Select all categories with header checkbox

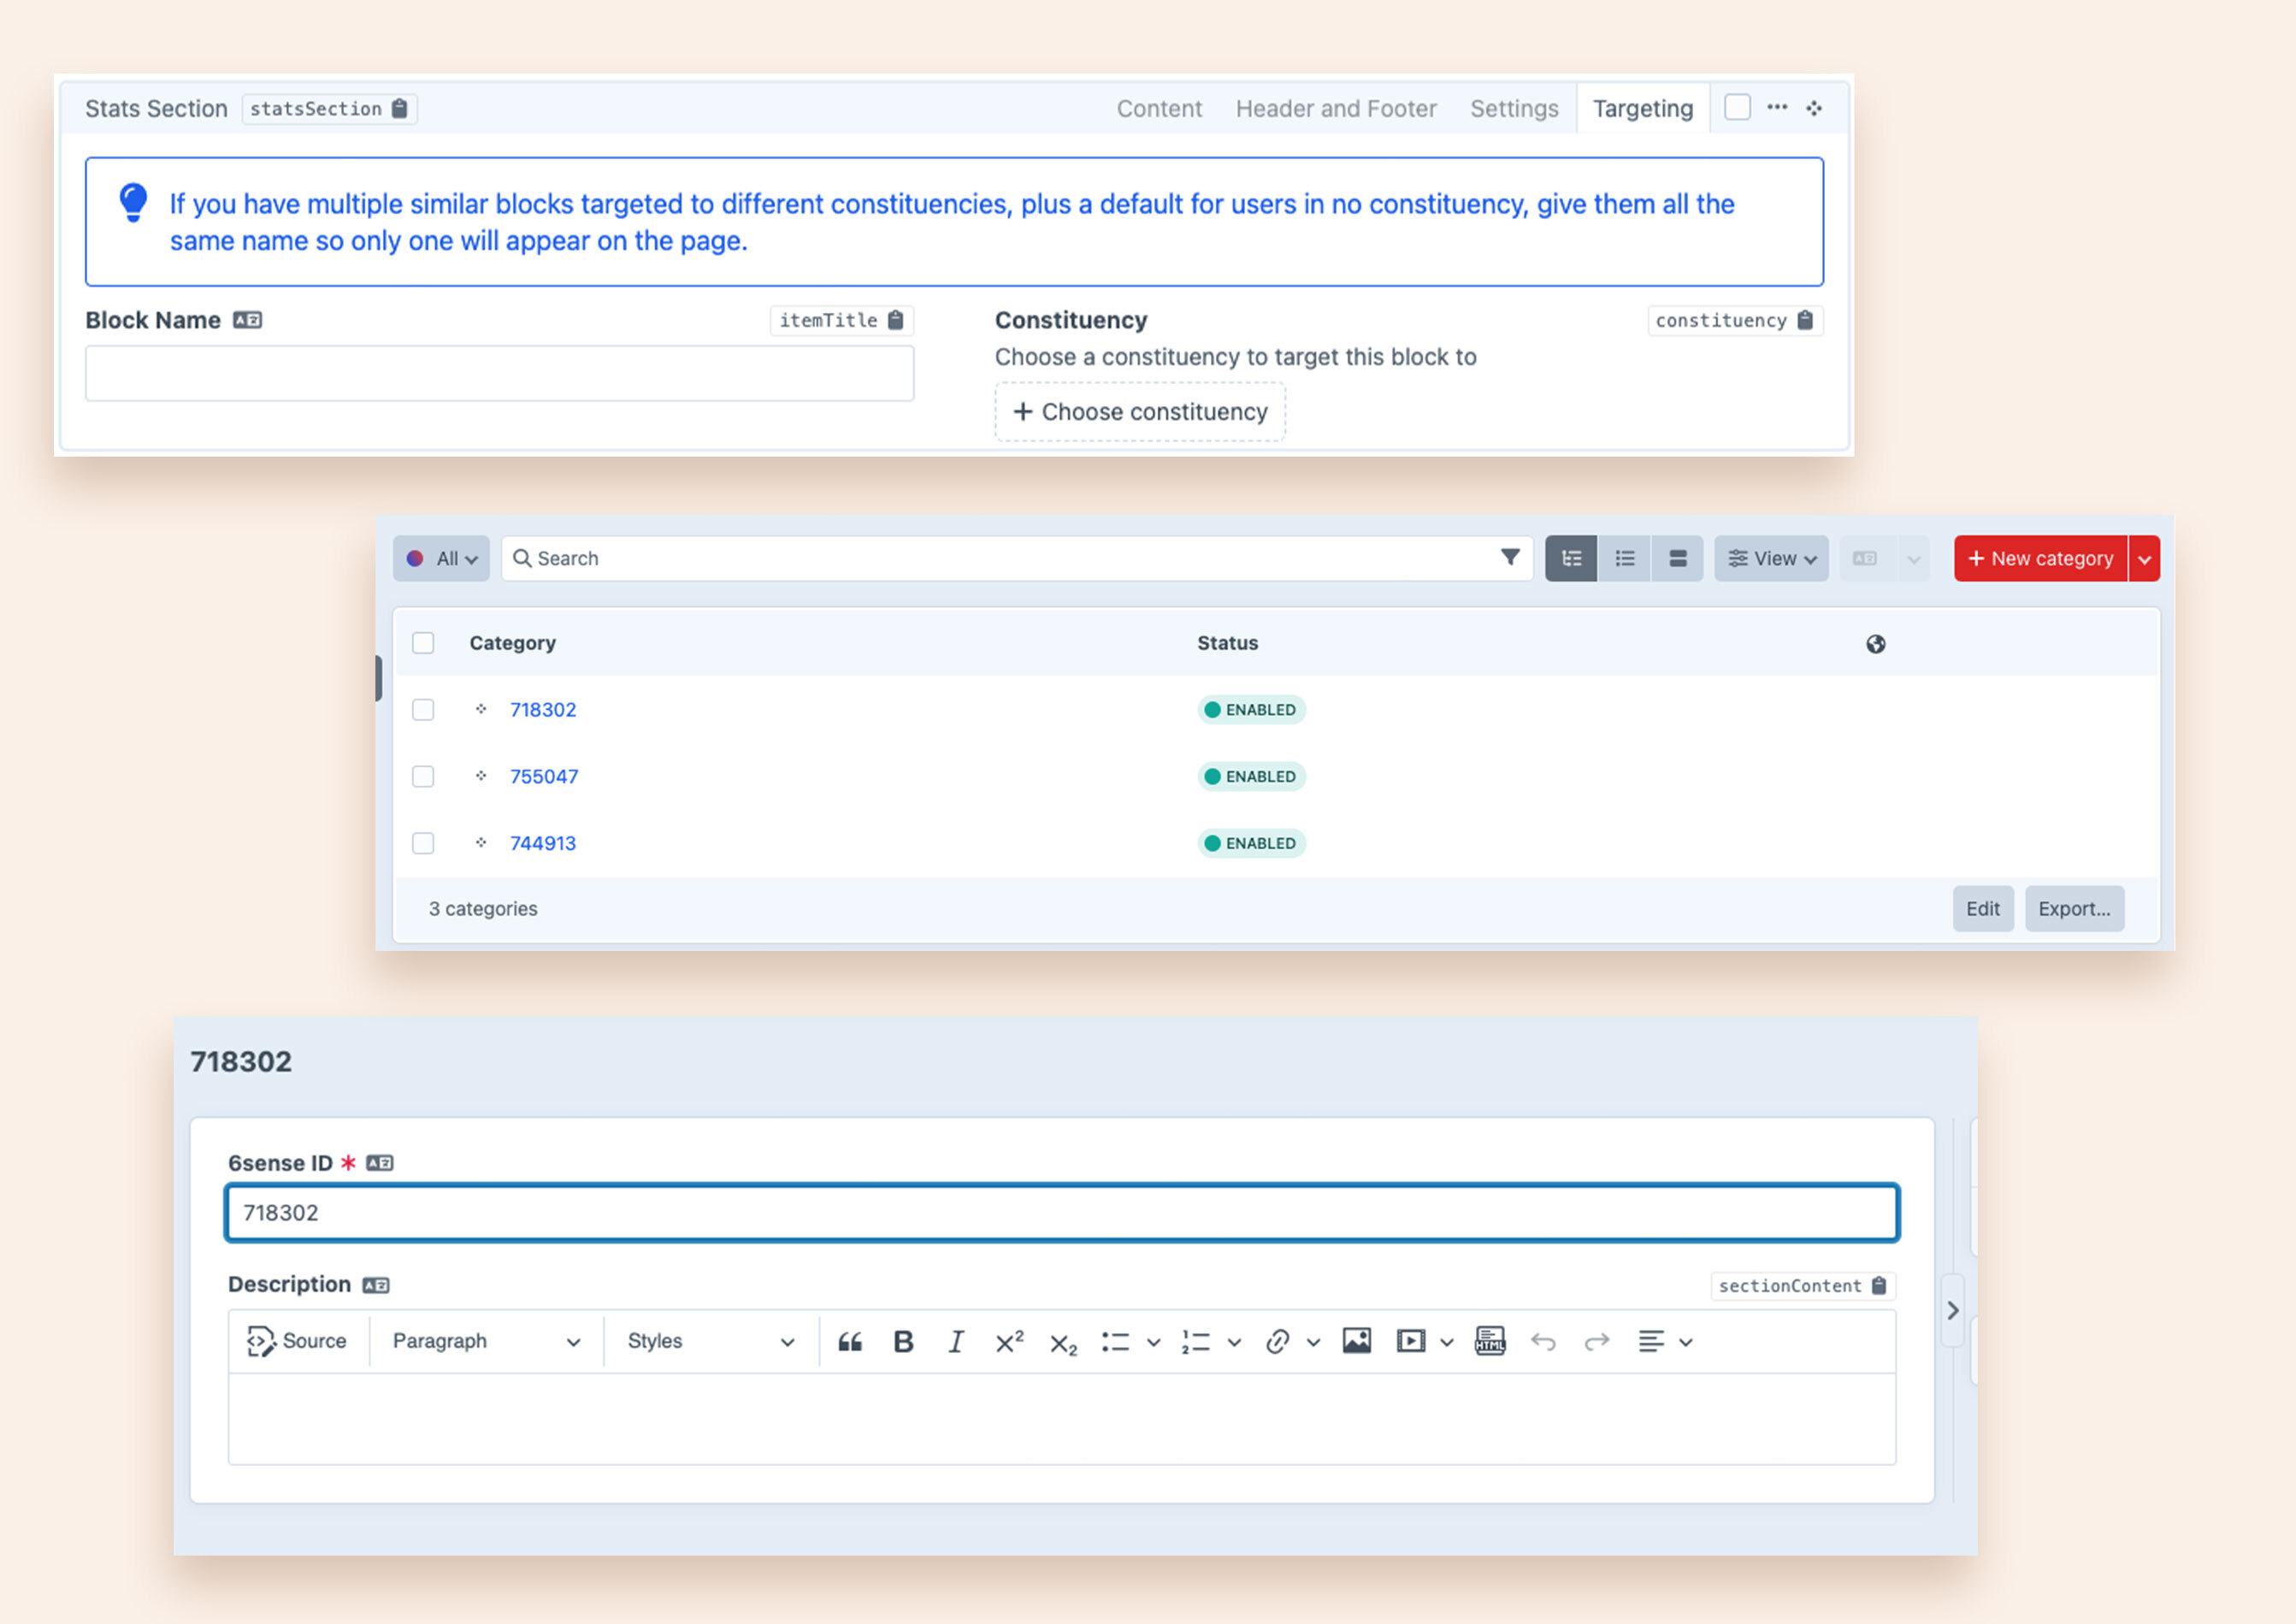tap(423, 643)
